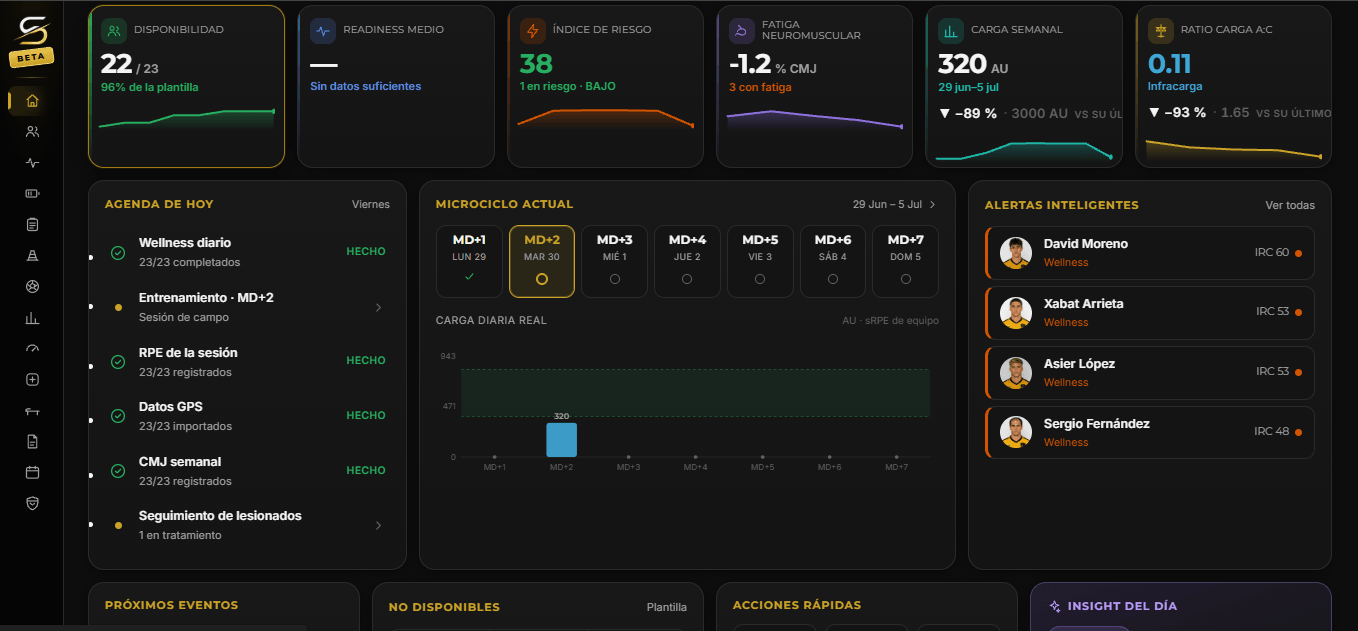This screenshot has height=631, width=1358.
Task: Click the Datos GPS check icon
Action: 118,416
